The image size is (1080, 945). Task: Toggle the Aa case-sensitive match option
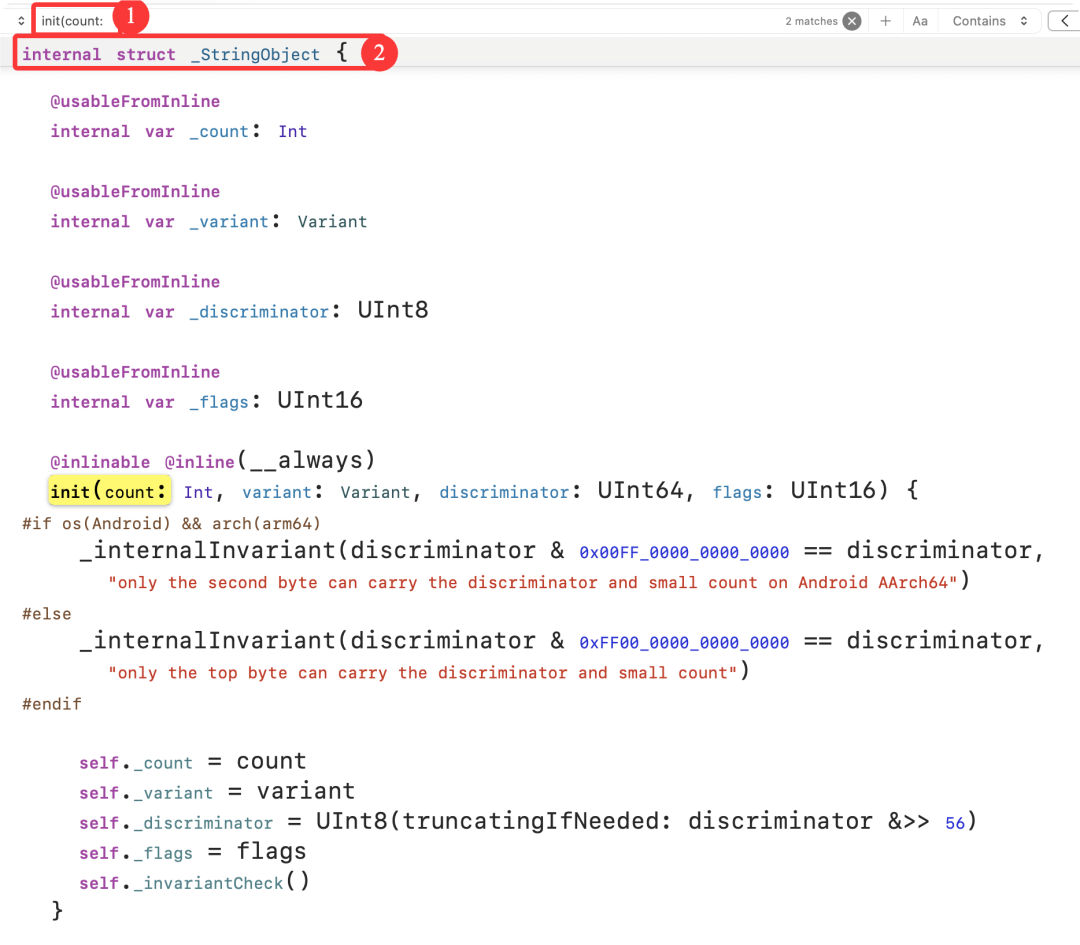pos(919,21)
